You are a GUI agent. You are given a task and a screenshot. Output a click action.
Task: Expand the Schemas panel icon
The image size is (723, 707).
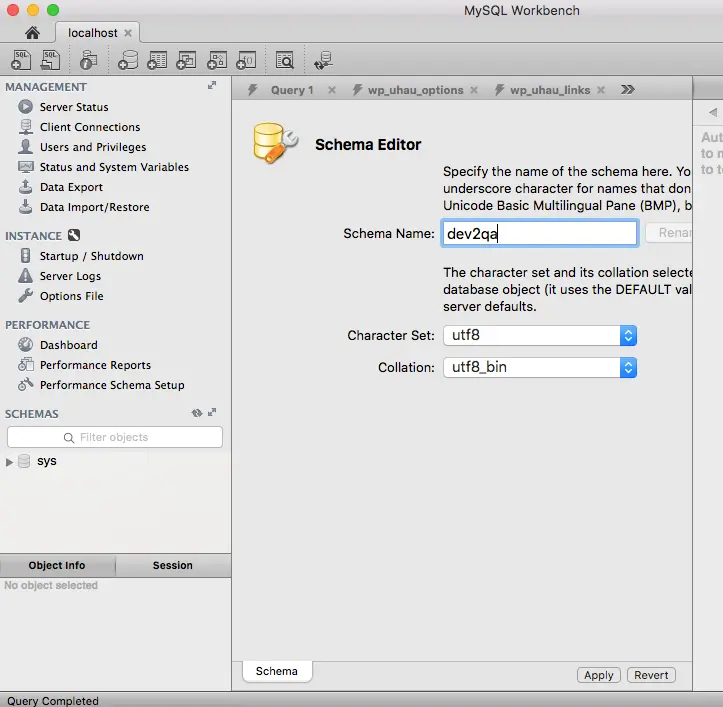click(x=212, y=412)
